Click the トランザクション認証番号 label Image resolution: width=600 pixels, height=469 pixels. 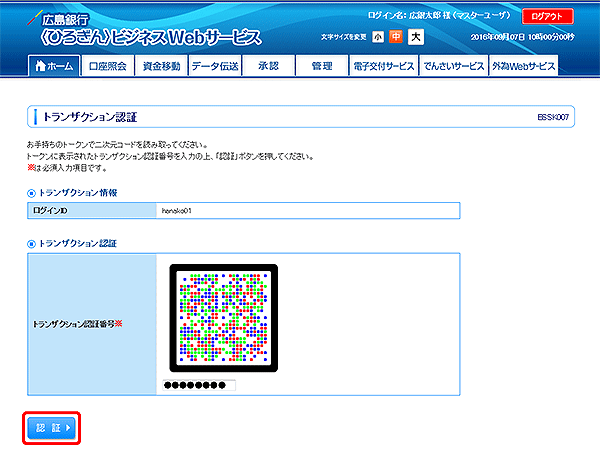(x=77, y=324)
